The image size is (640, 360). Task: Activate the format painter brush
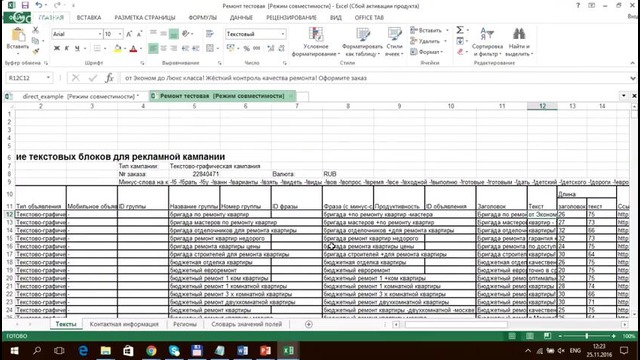click(36, 51)
